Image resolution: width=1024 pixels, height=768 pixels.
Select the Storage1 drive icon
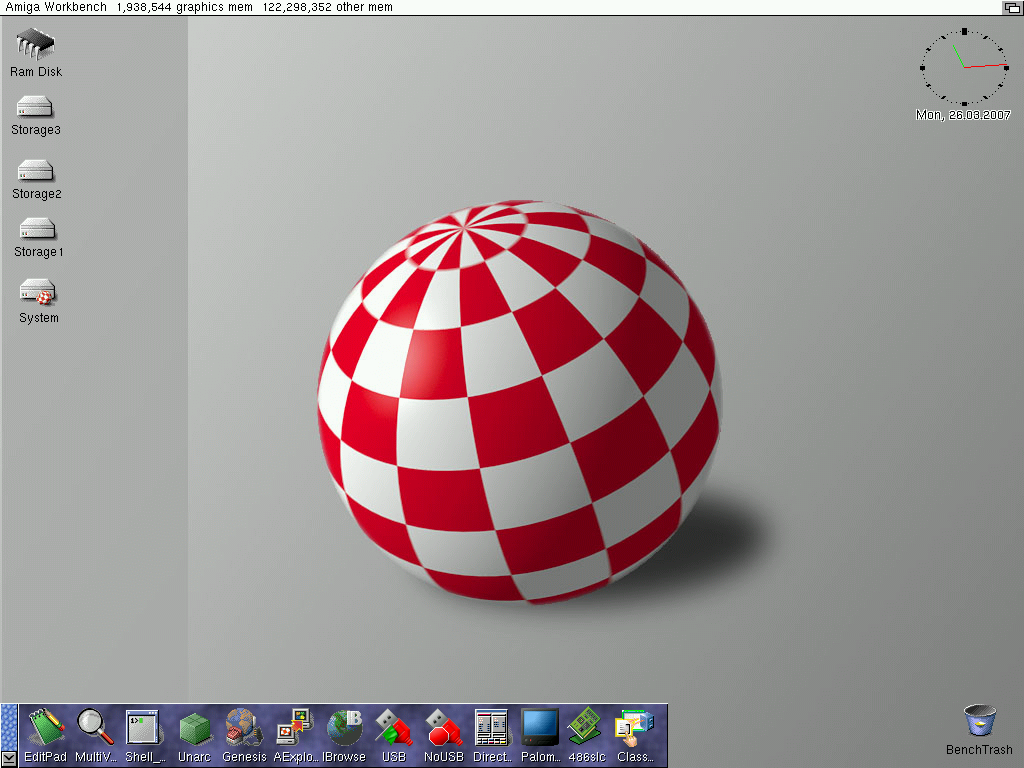coord(38,229)
